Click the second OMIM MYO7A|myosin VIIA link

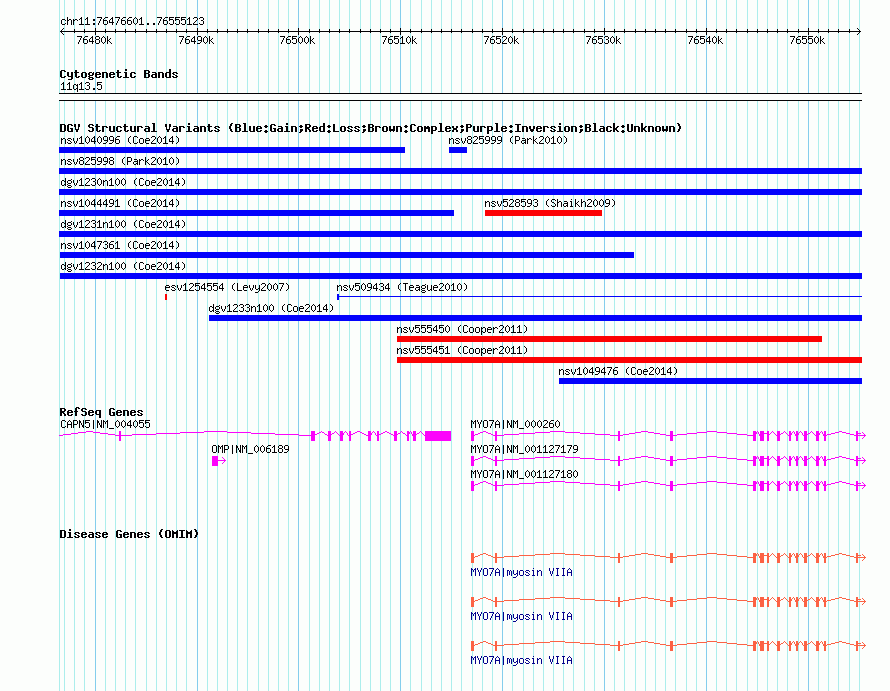click(x=522, y=616)
